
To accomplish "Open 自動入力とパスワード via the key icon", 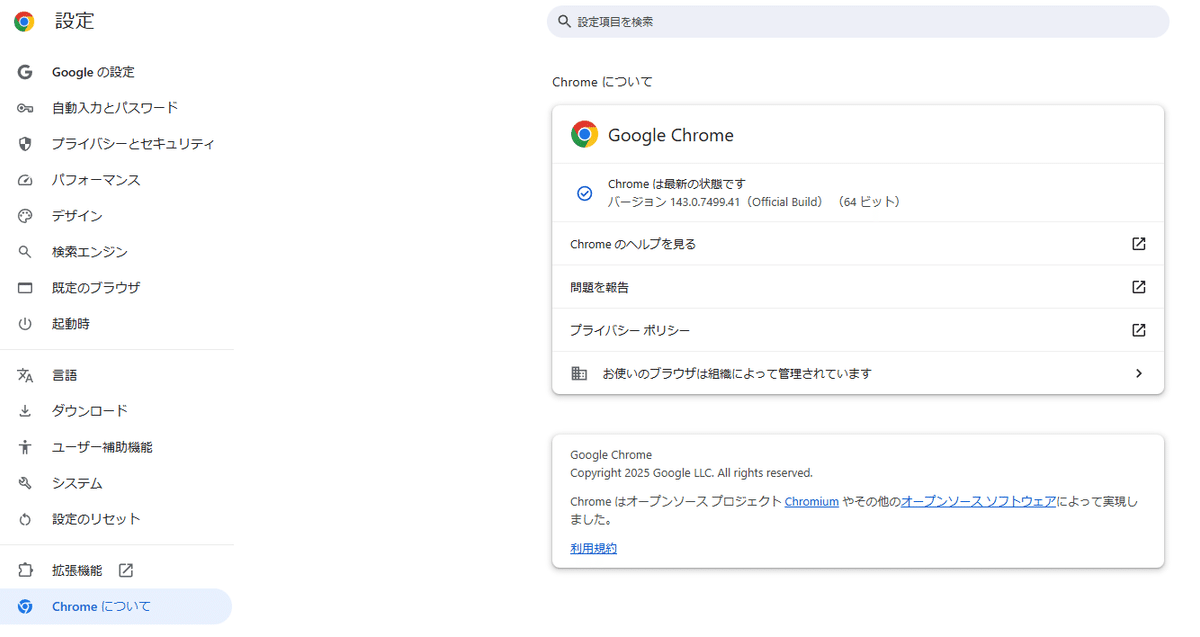I will point(25,107).
